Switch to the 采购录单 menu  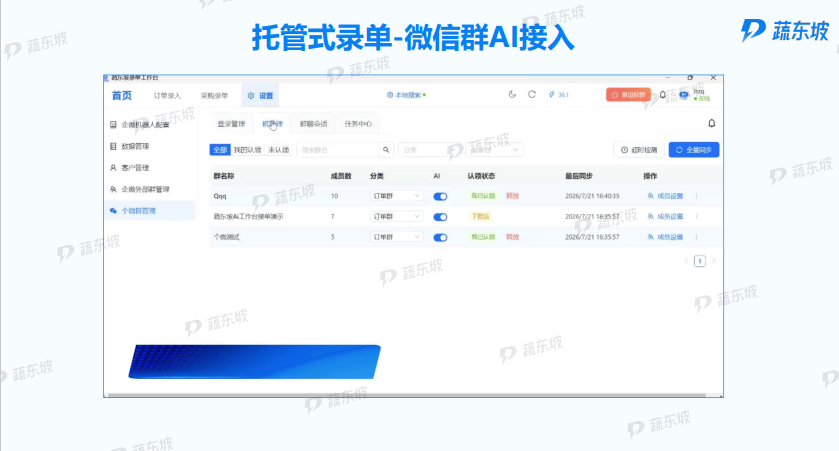pos(214,96)
